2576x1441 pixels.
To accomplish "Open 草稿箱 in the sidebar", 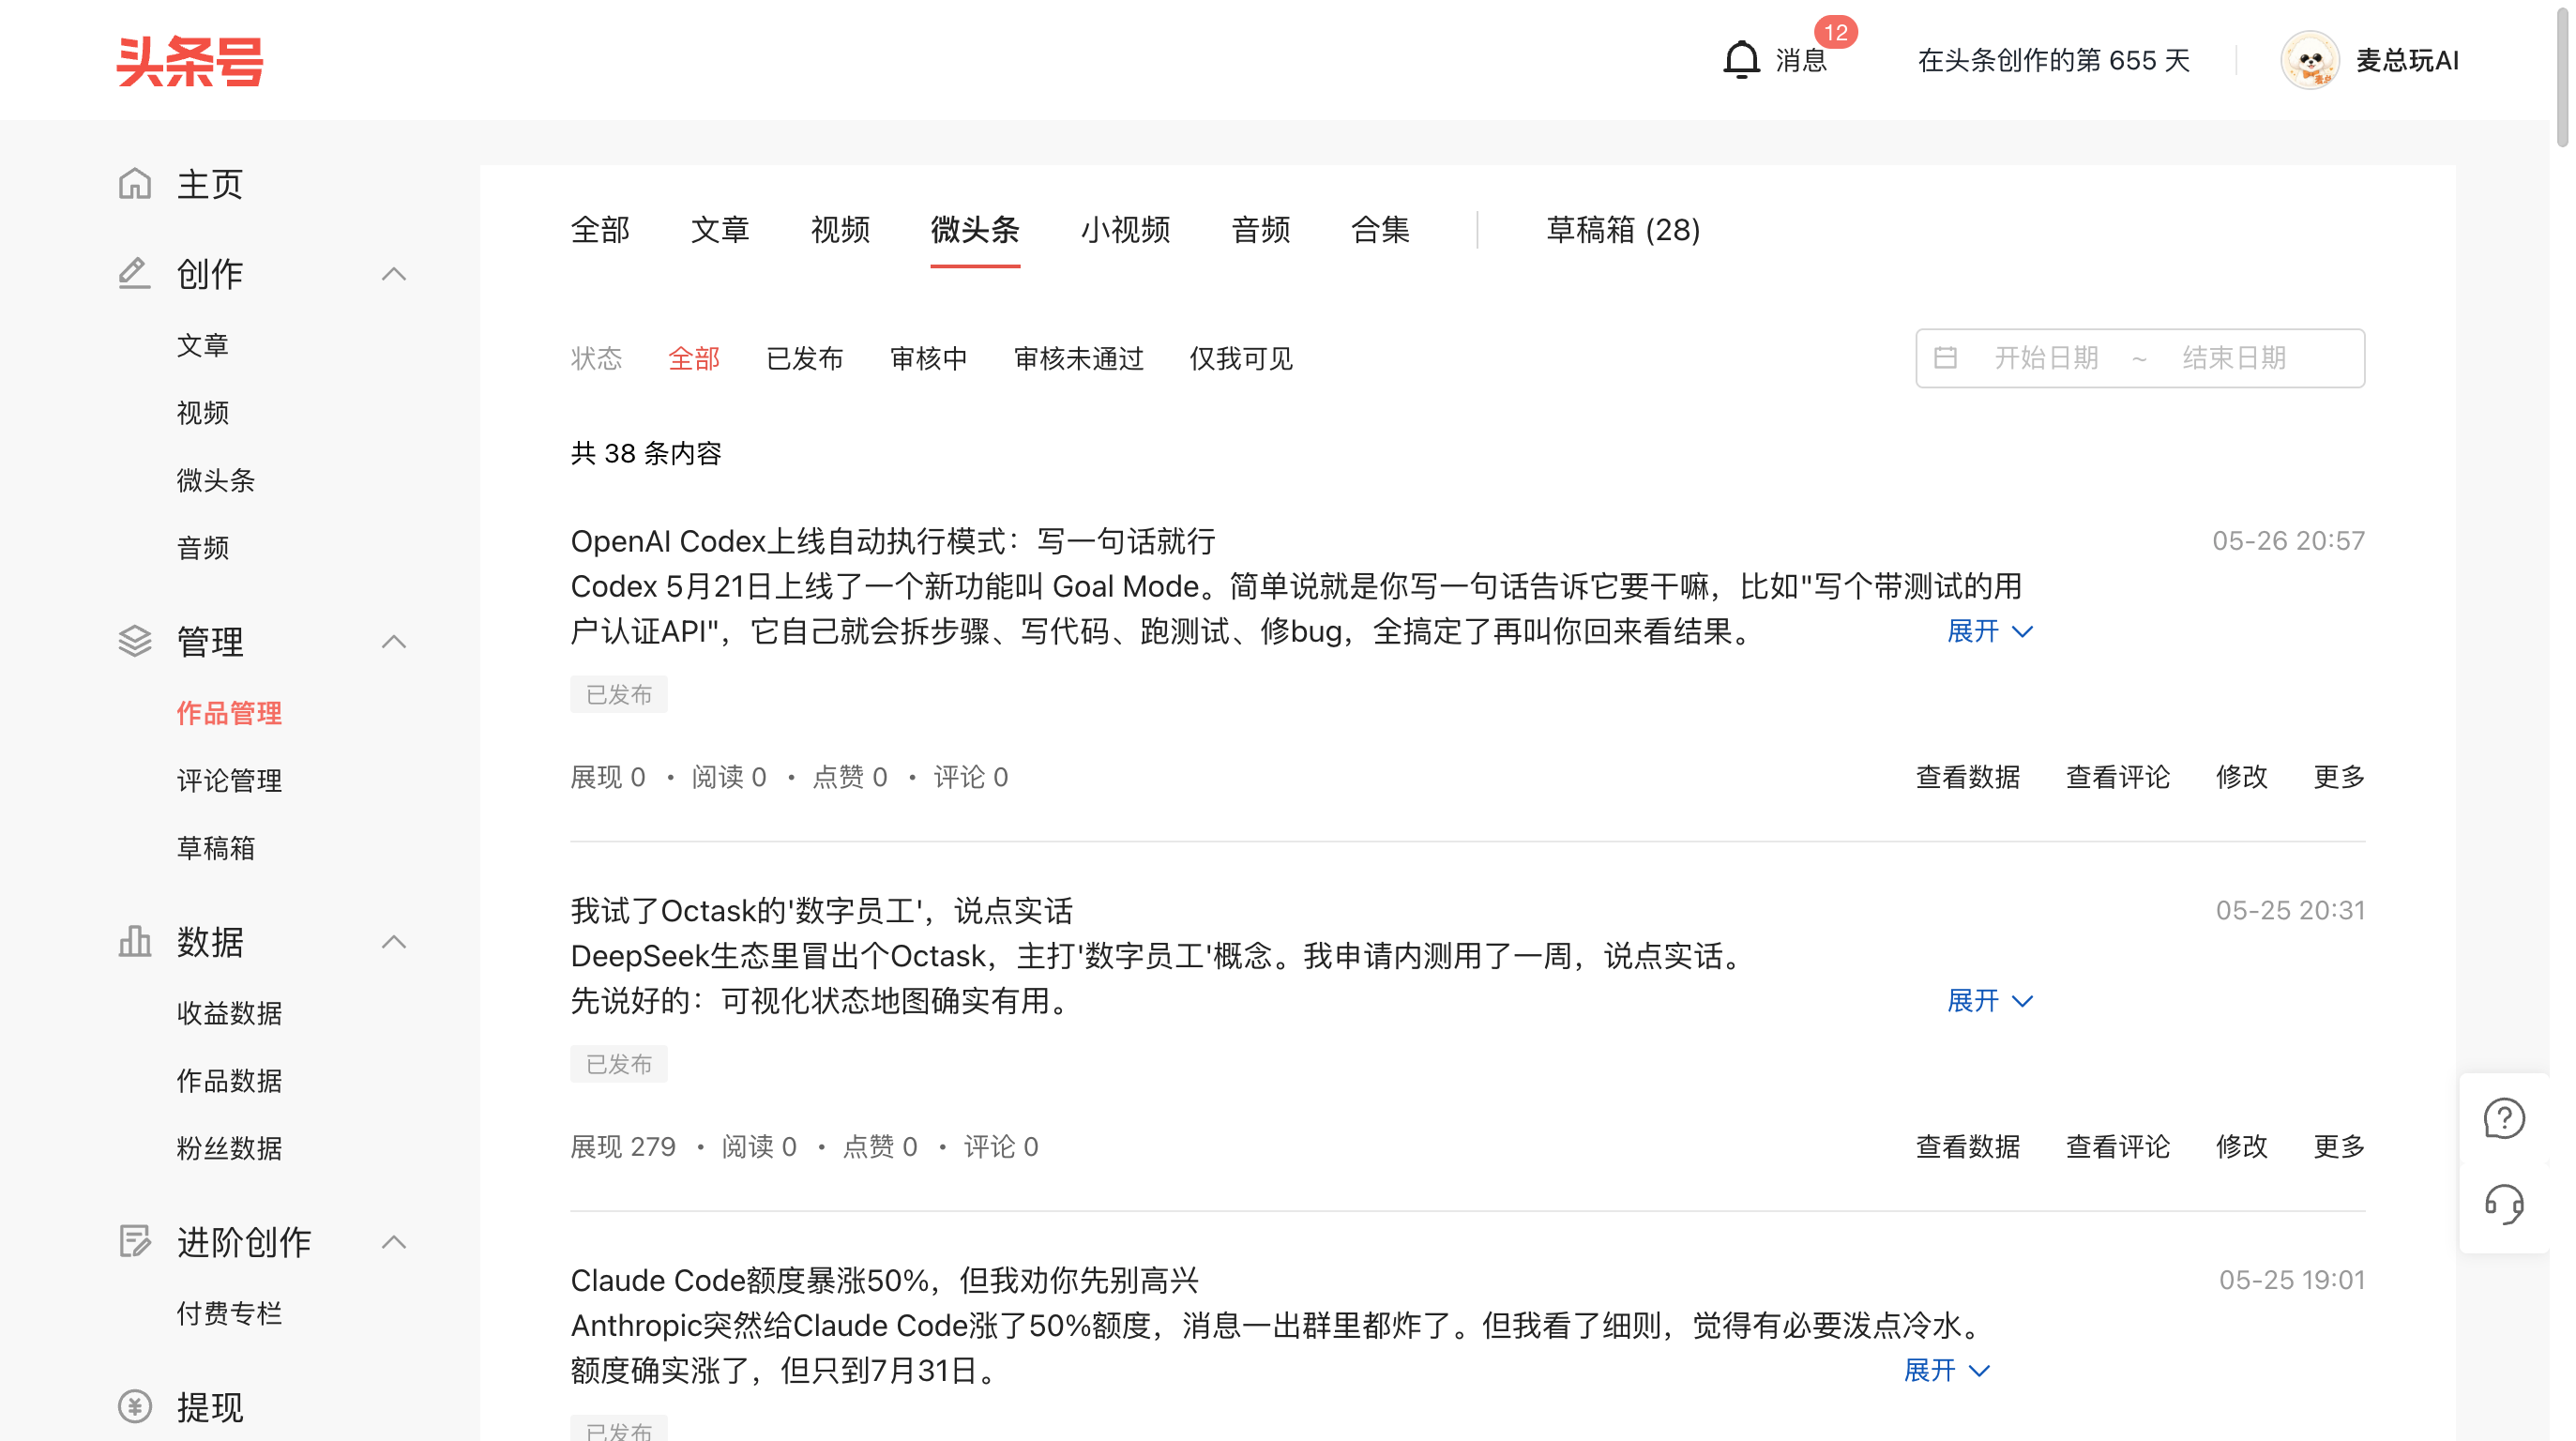I will 216,848.
